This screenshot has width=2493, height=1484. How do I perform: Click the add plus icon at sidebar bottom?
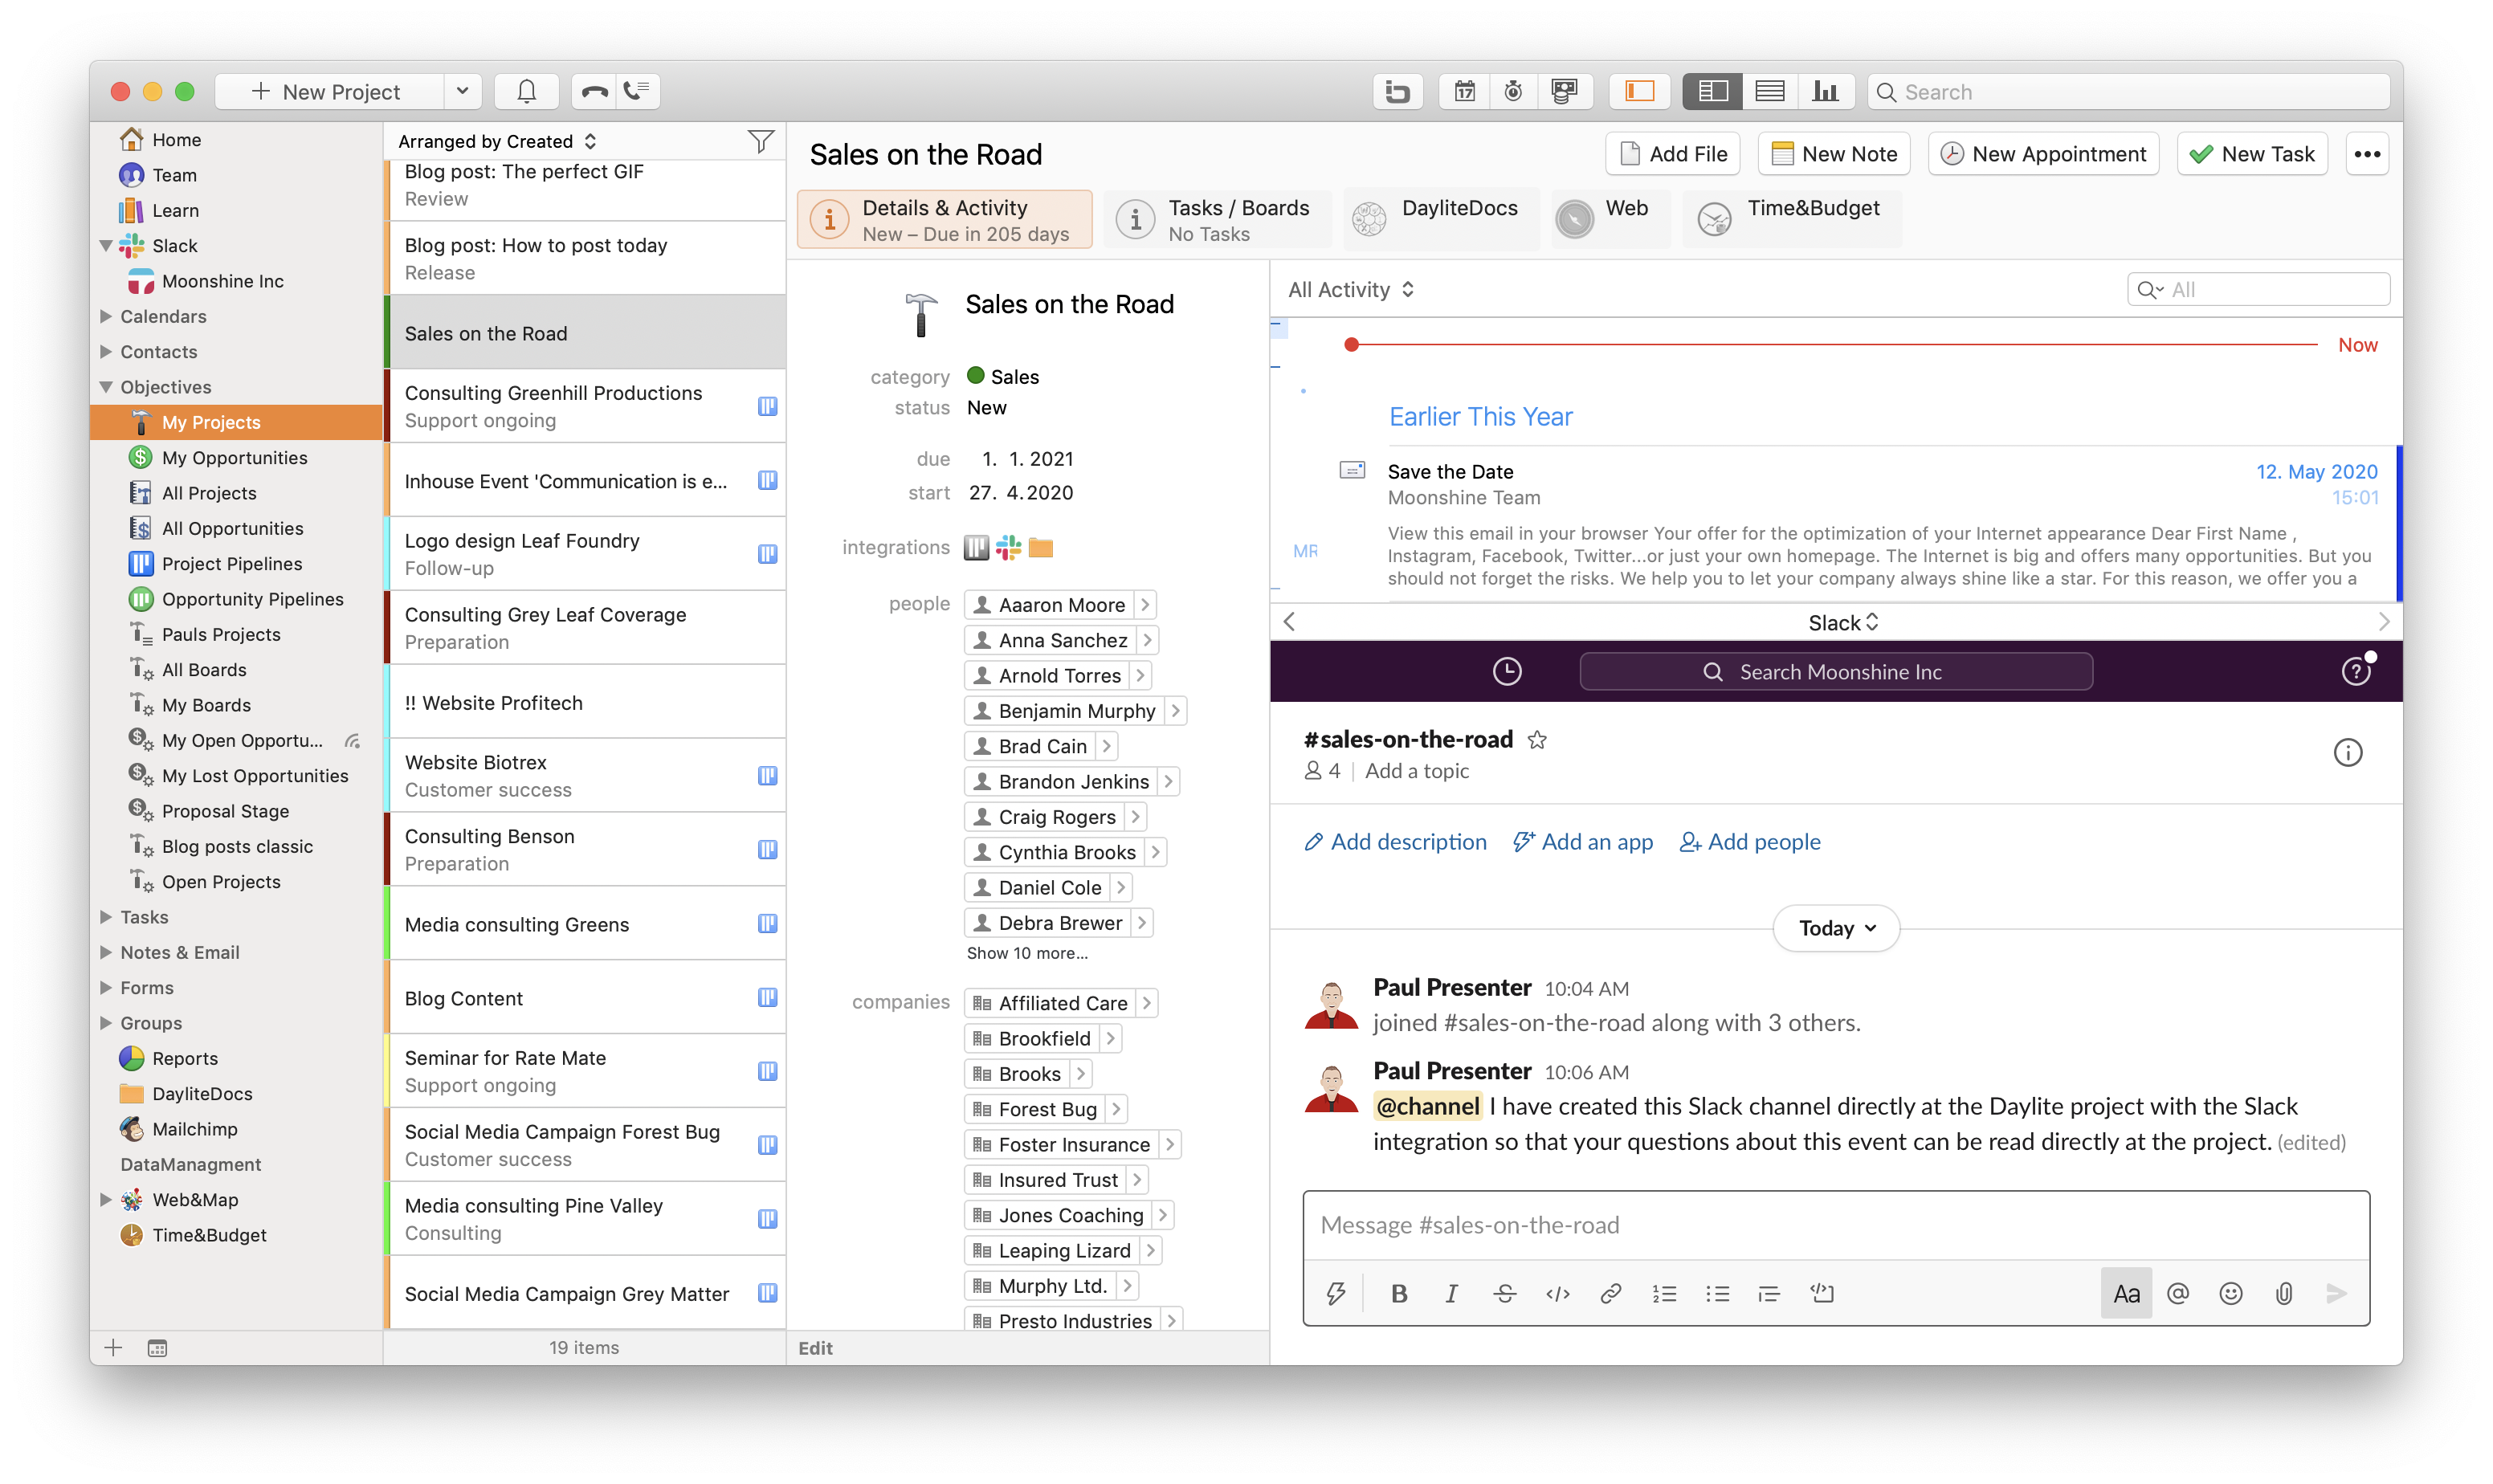(113, 1347)
